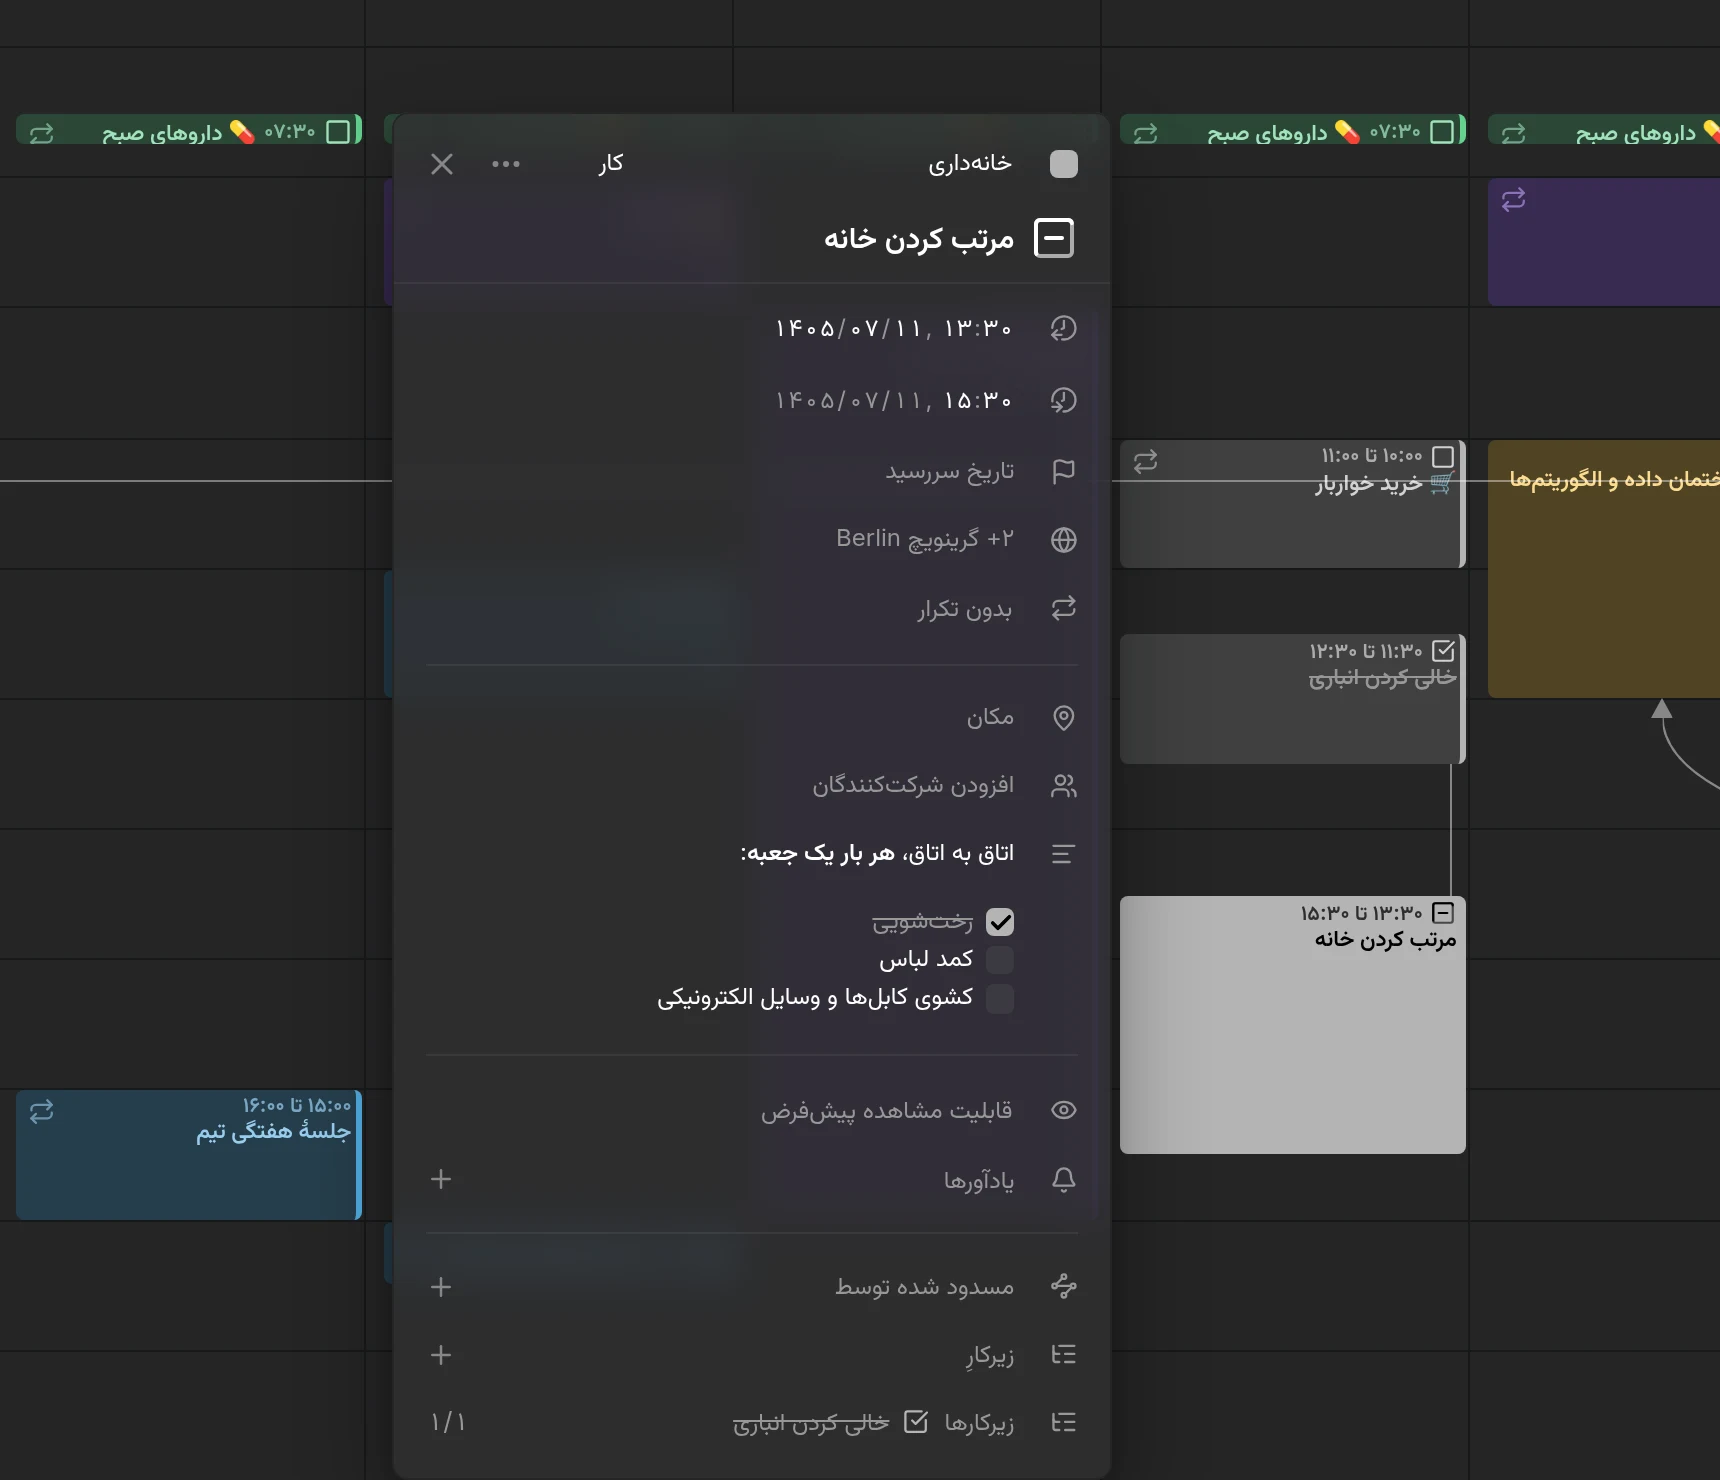
Task: Check the کشوی کابل‌ها و وسایل الکترونیکی item
Action: [x=1000, y=998]
